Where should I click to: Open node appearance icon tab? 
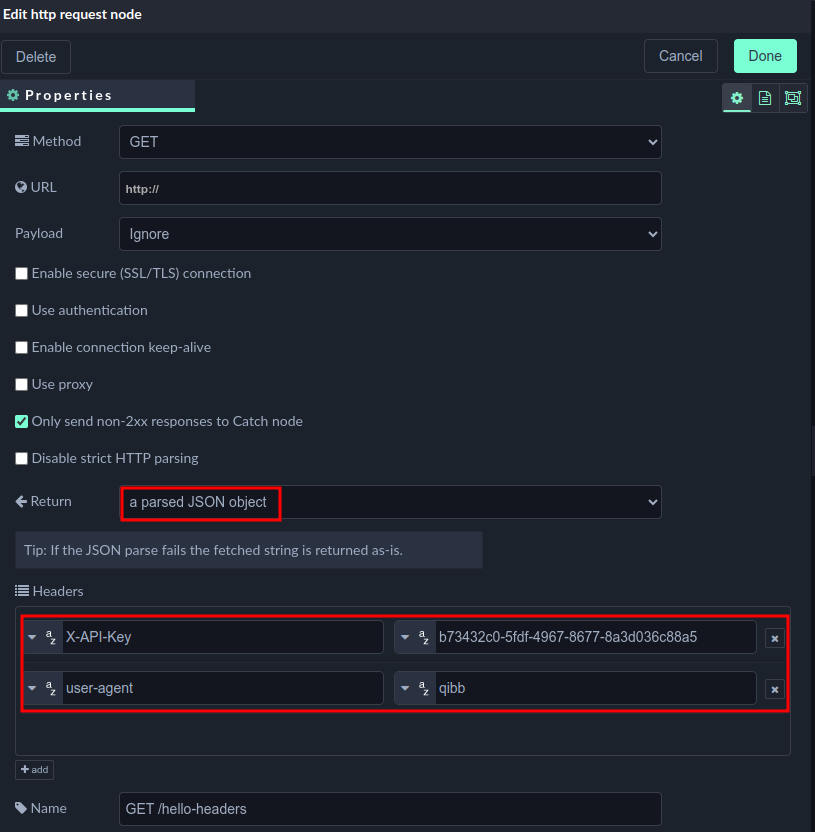tap(793, 98)
